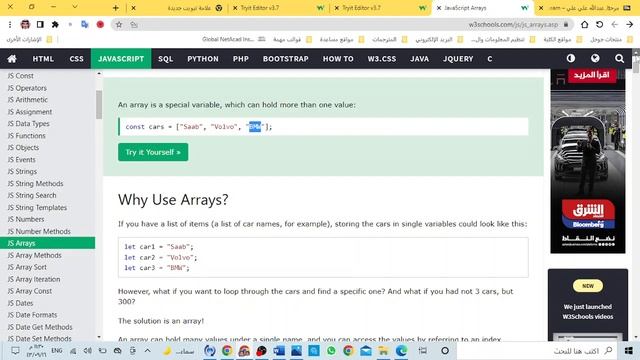The height and width of the screenshot is (360, 640).
Task: Open JS Functions in sidebar
Action: click(26, 136)
